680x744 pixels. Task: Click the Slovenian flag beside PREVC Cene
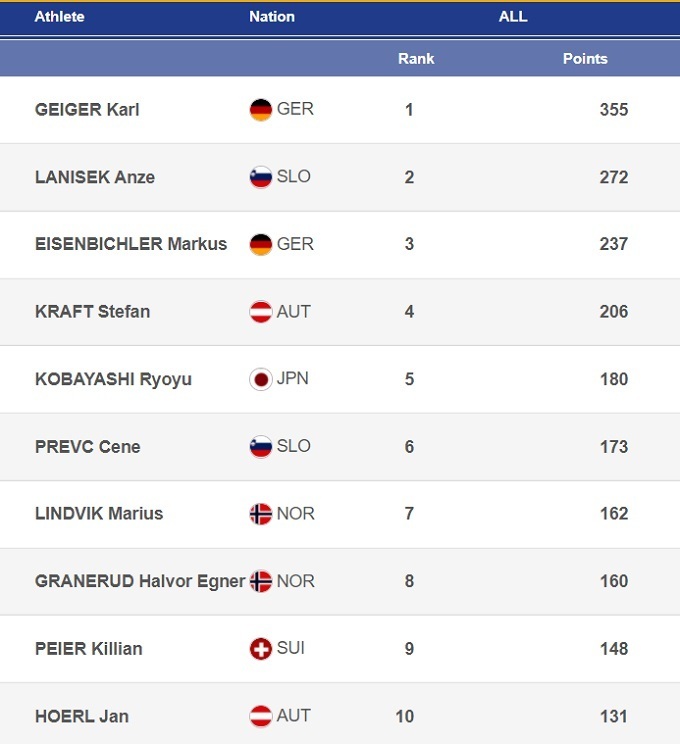click(261, 447)
